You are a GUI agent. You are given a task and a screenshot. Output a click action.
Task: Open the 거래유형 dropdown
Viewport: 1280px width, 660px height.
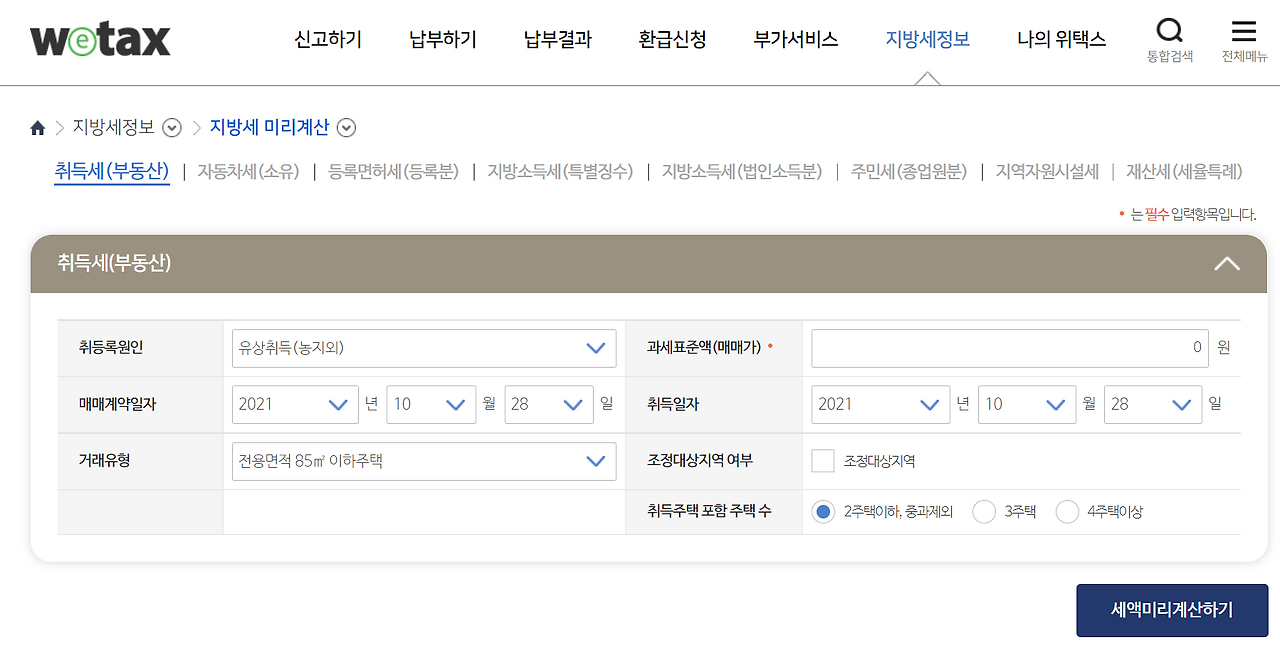point(424,461)
